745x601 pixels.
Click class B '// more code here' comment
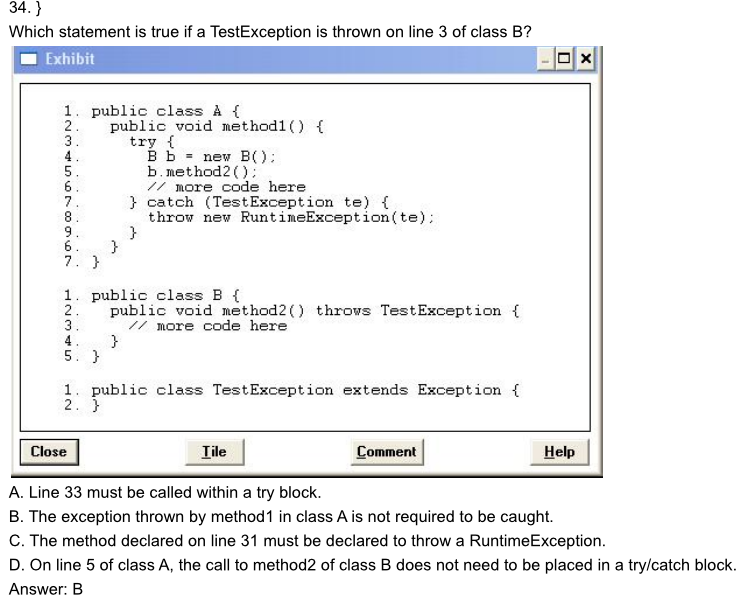[208, 326]
